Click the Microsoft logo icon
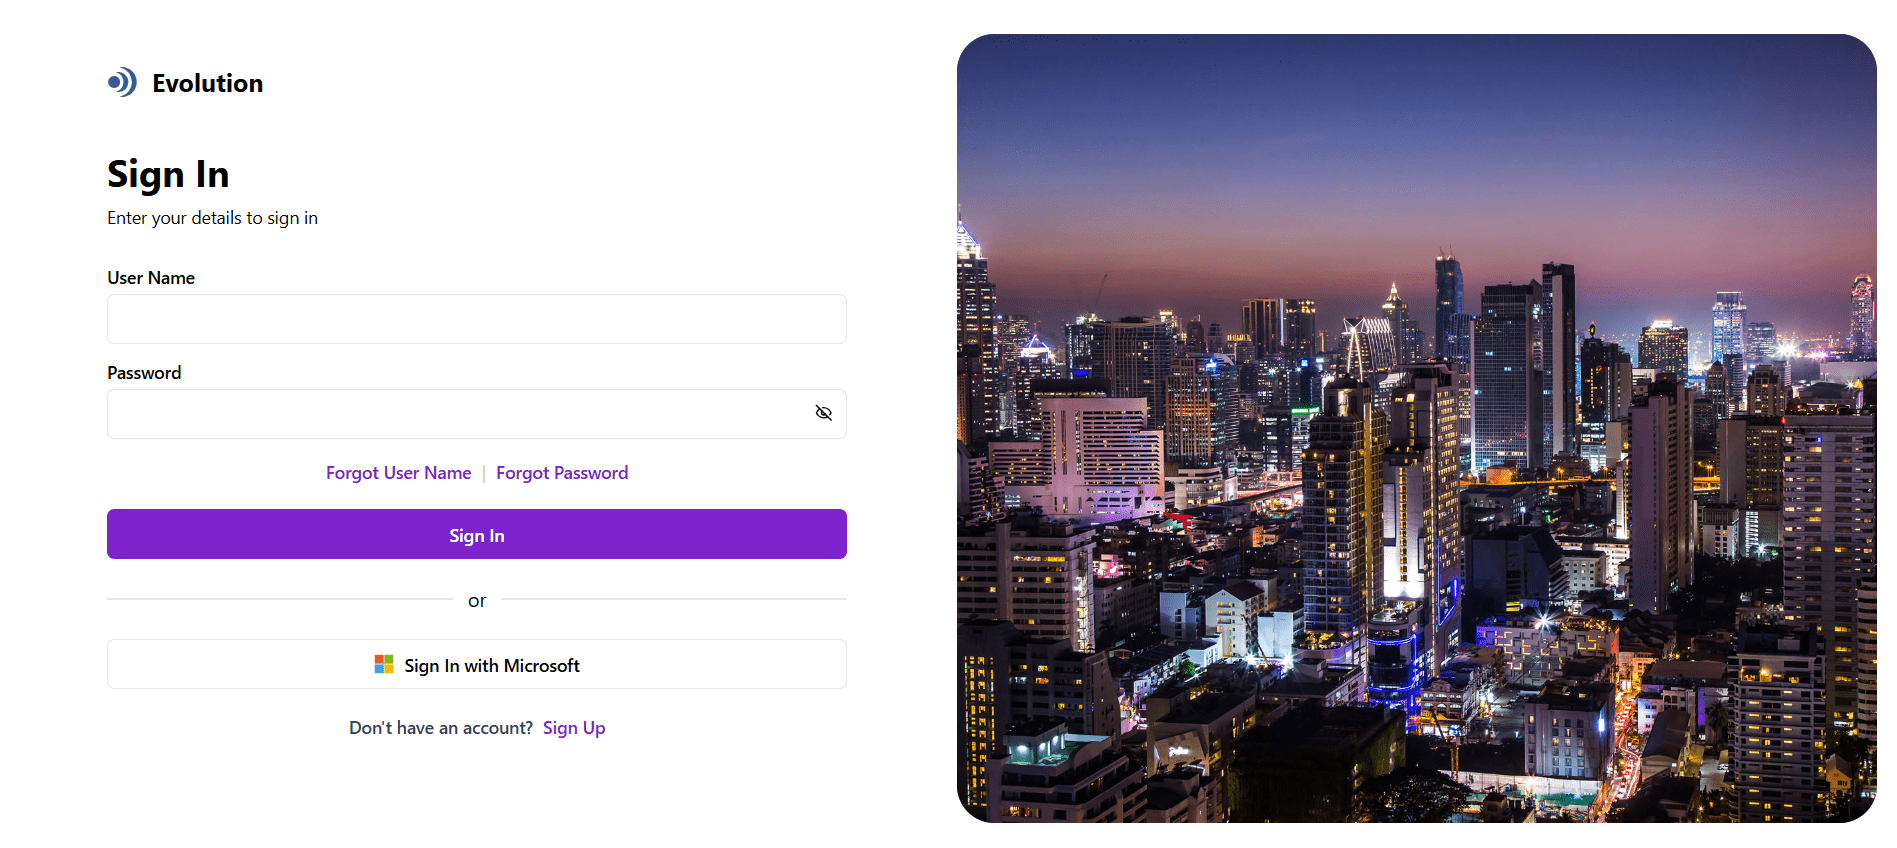The width and height of the screenshot is (1897, 848). [x=383, y=664]
